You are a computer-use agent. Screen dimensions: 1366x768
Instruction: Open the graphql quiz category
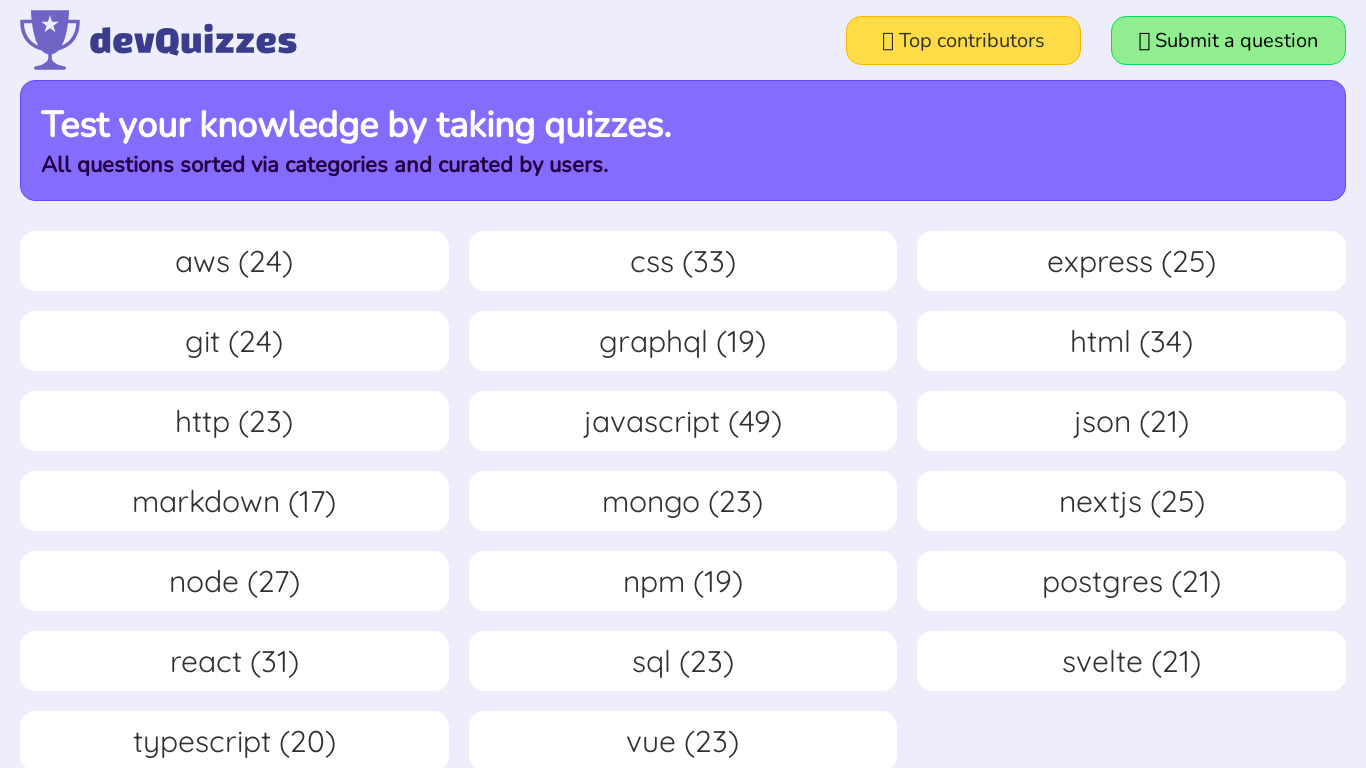pos(683,342)
